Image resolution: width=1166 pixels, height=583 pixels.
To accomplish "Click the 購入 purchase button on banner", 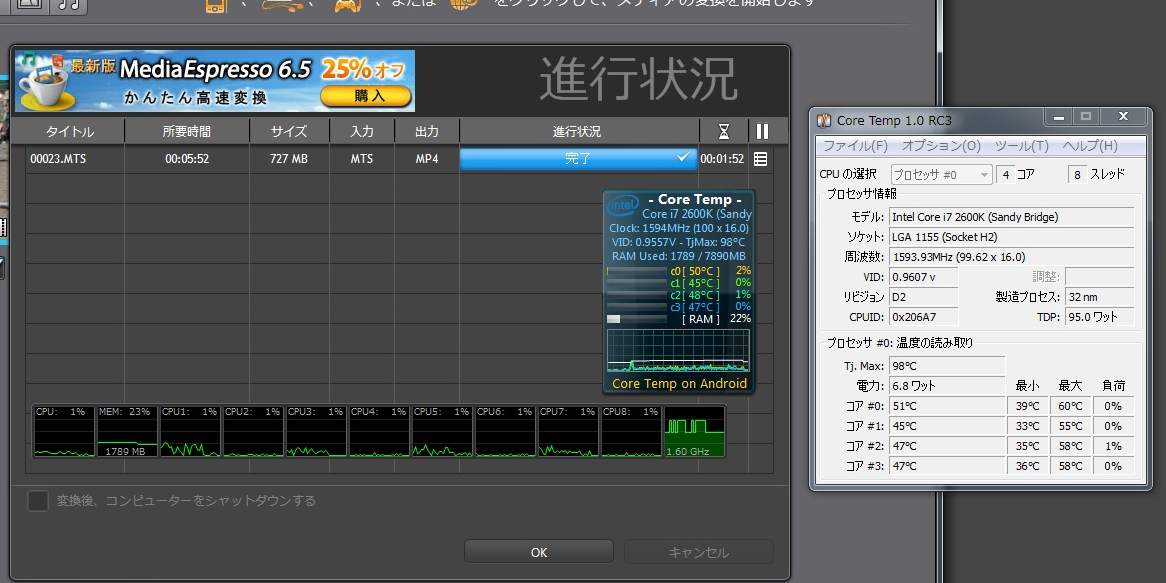I will (x=366, y=96).
